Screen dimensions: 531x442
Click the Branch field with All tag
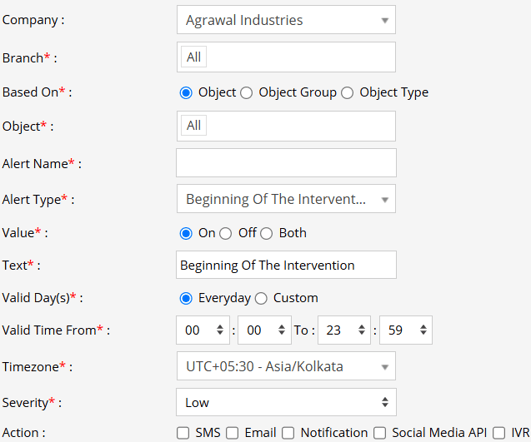click(286, 57)
